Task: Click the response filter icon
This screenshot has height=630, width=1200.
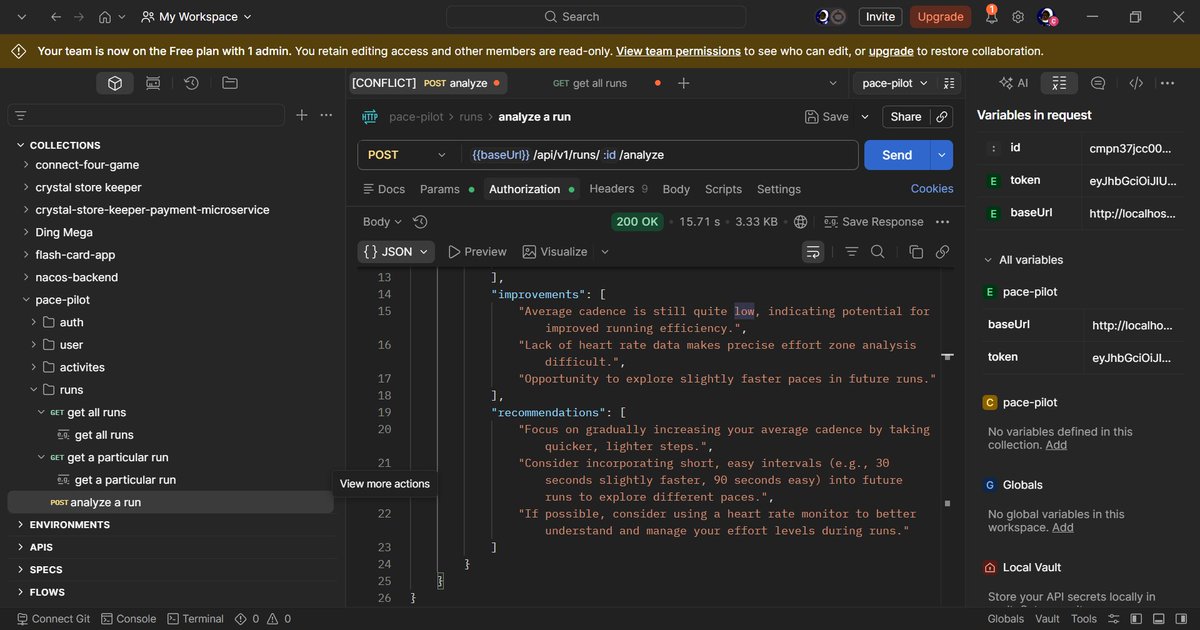Action: [852, 252]
